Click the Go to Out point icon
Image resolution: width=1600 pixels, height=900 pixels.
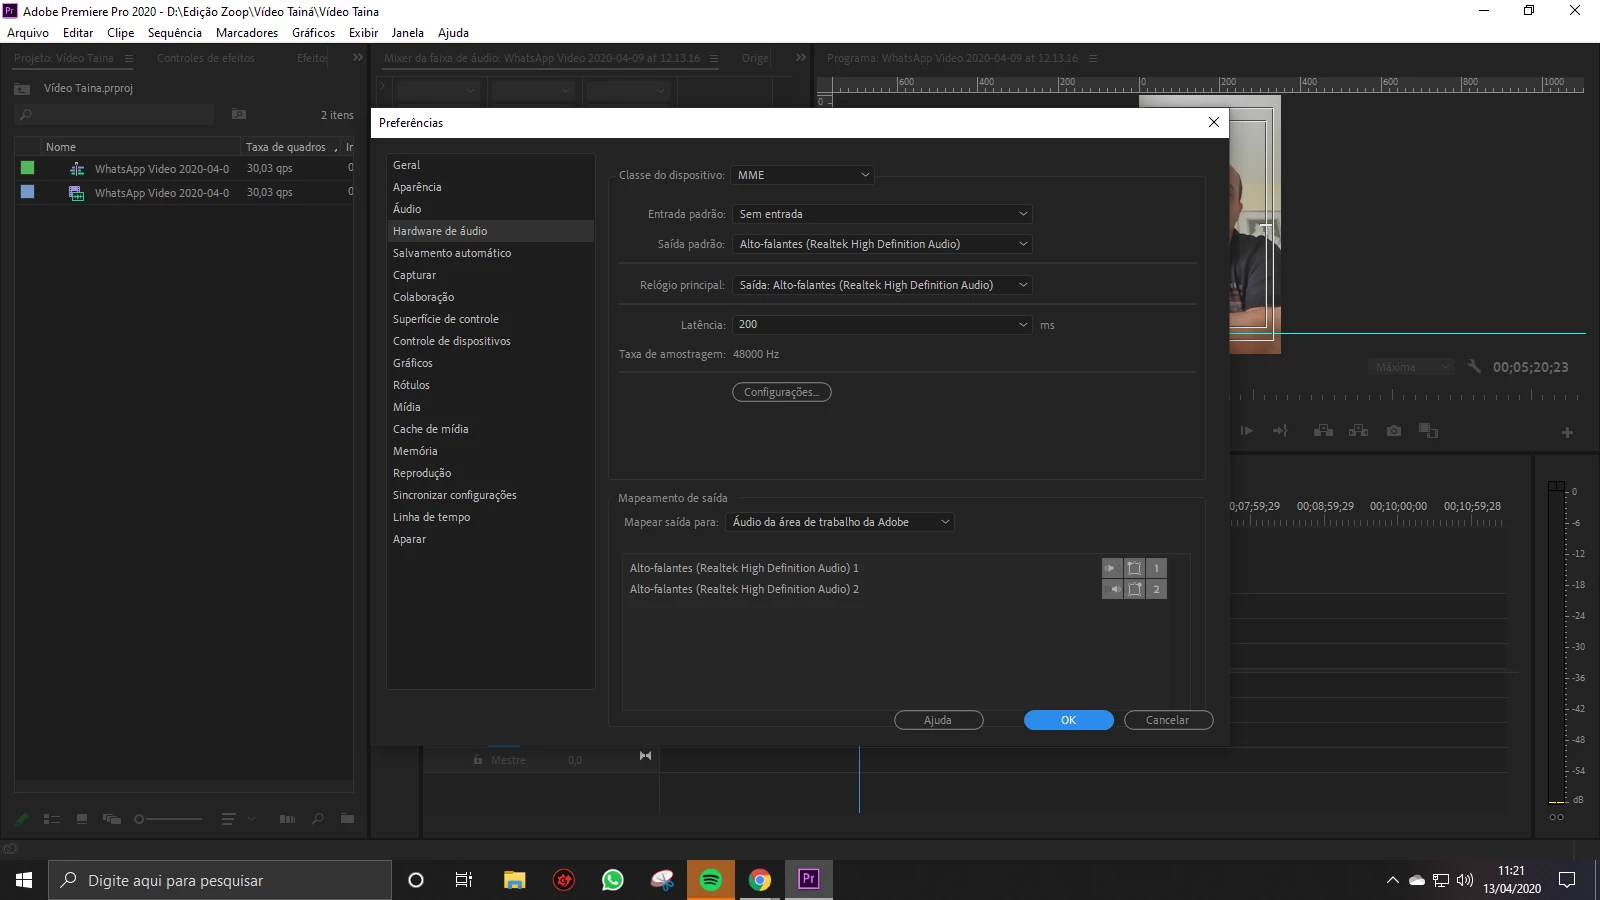click(x=1280, y=431)
